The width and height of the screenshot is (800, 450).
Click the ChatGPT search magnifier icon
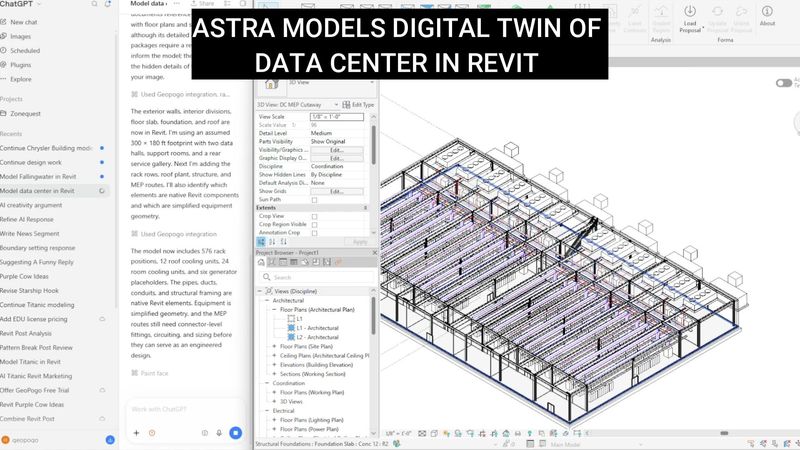pos(94,4)
